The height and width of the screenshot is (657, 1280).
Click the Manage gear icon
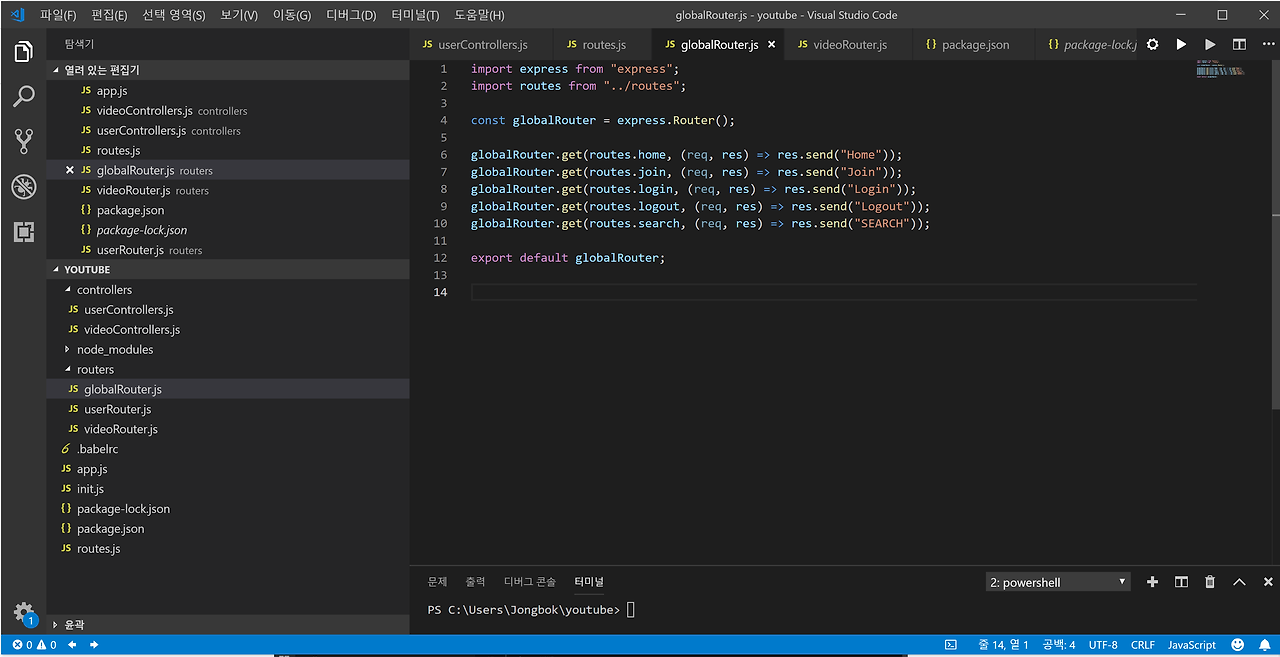tap(24, 612)
